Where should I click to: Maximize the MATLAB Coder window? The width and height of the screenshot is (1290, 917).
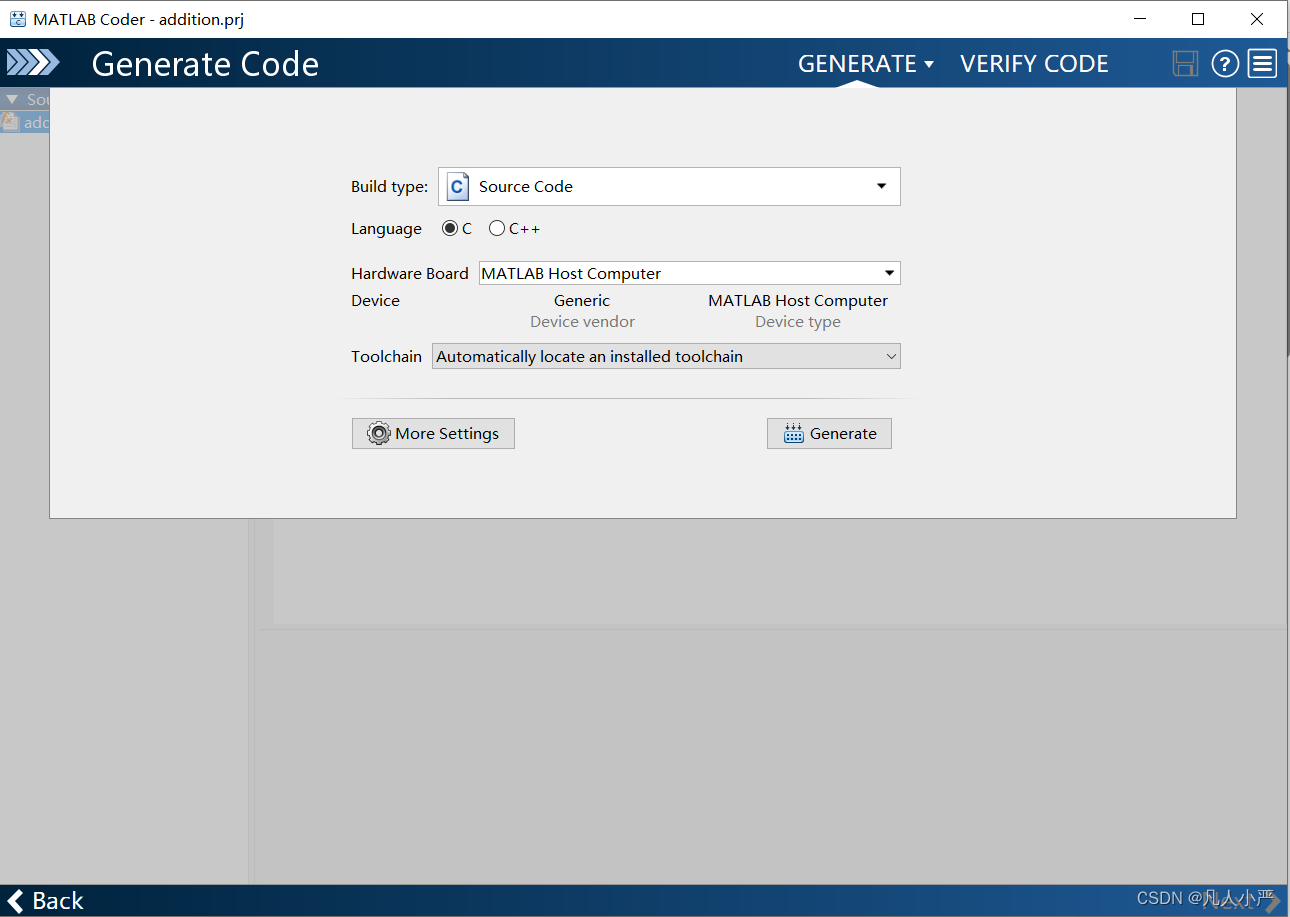coord(1198,19)
